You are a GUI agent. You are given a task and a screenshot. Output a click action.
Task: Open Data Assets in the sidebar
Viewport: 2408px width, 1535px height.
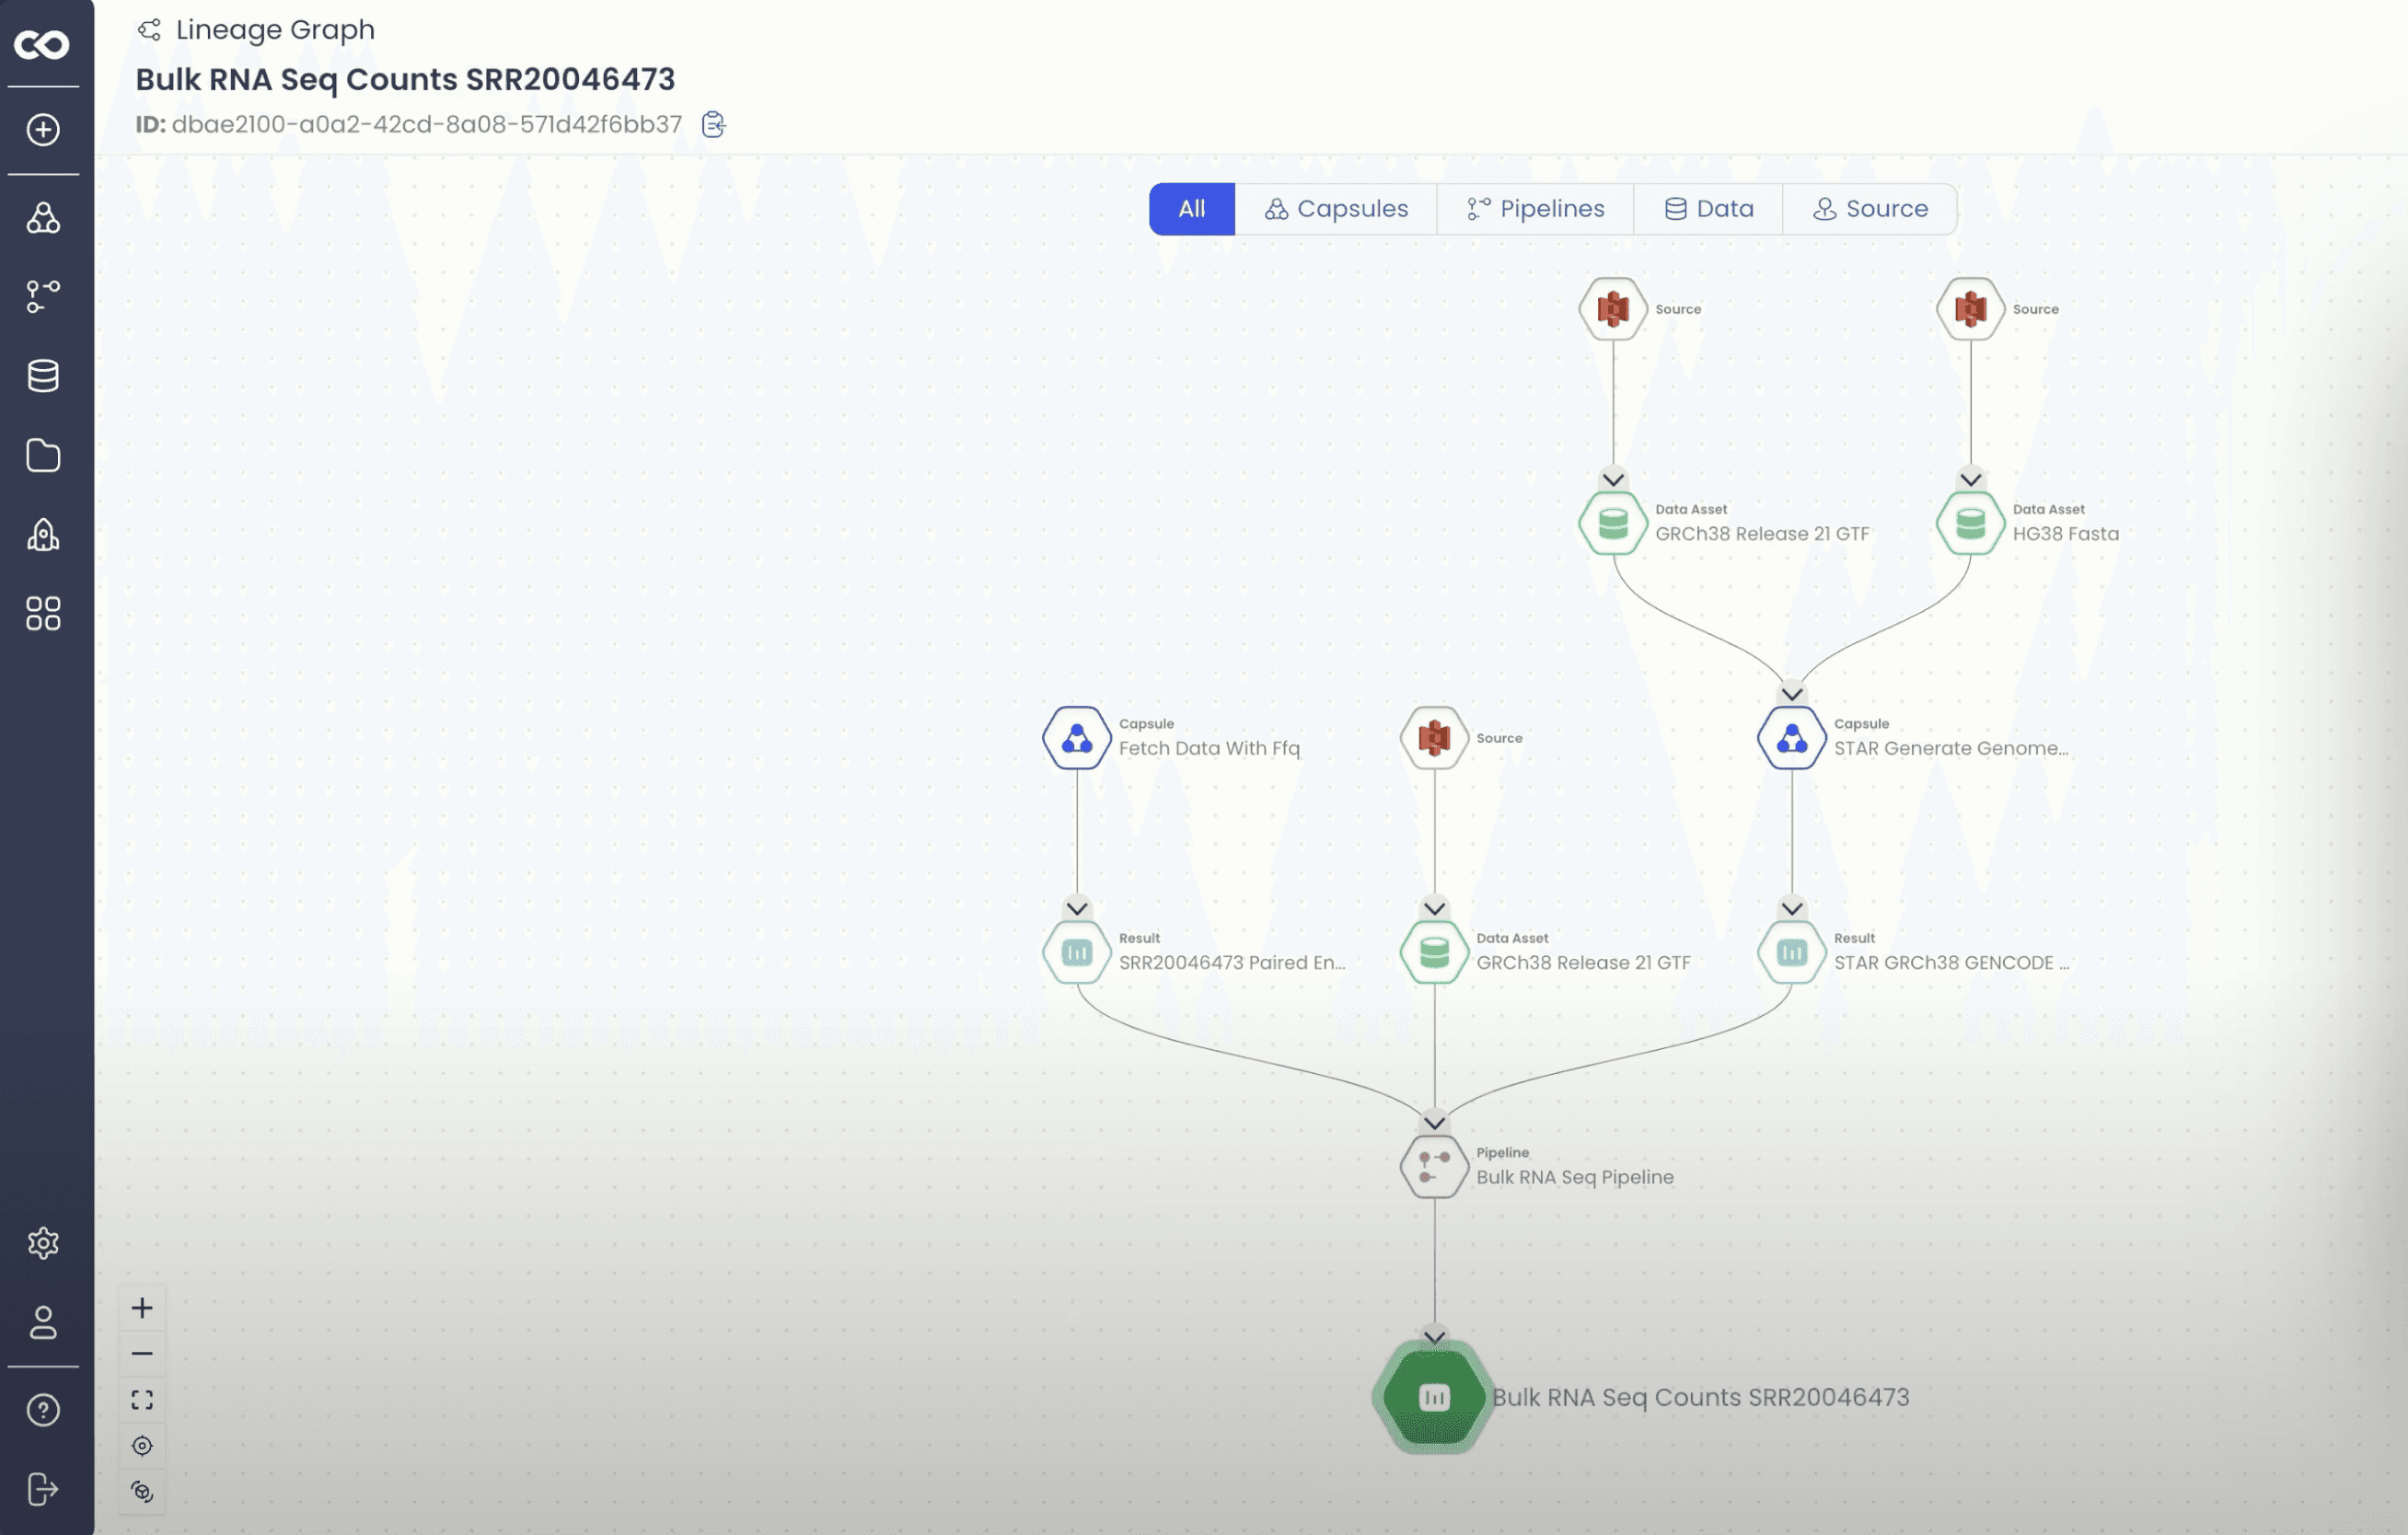coord(43,376)
